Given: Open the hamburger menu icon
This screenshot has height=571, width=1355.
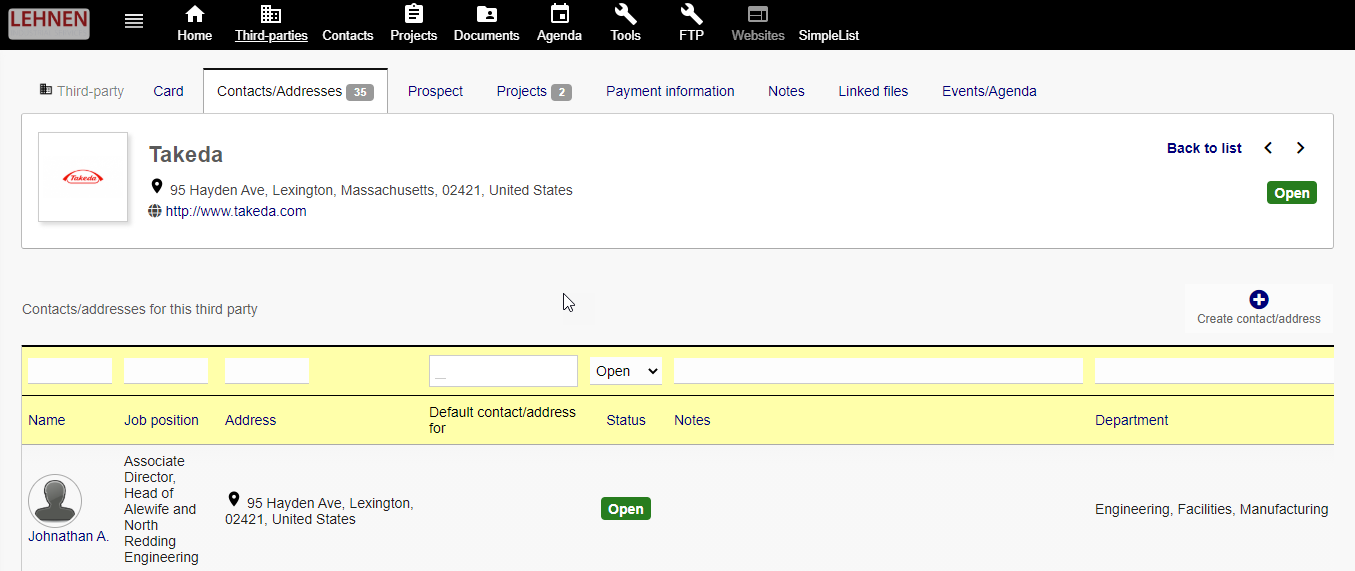Looking at the screenshot, I should pos(134,21).
